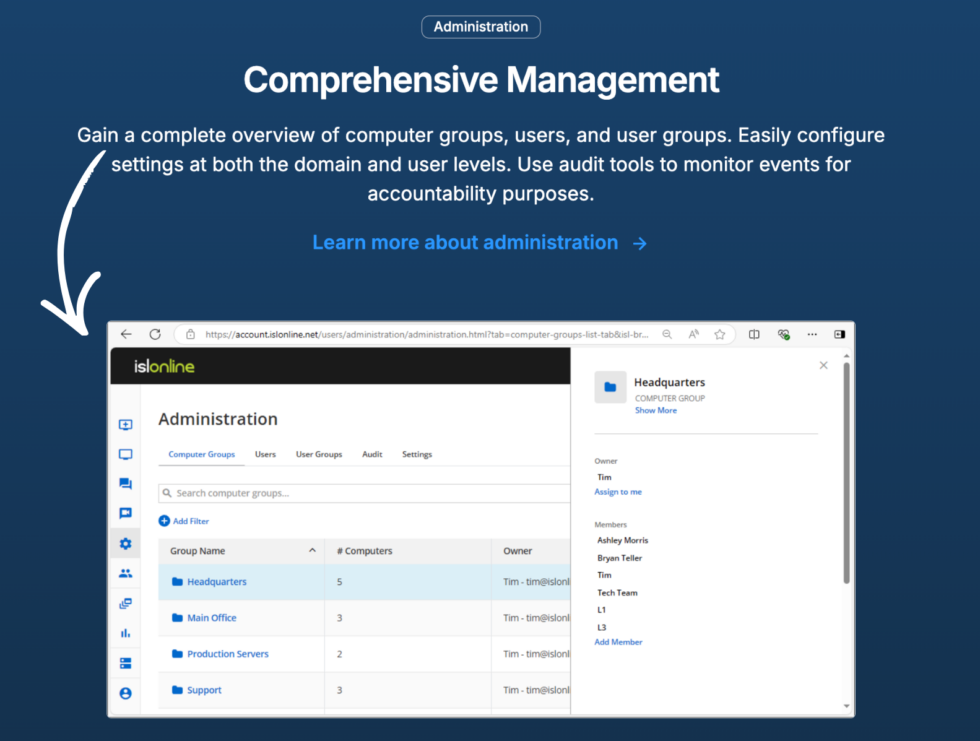This screenshot has height=741, width=980.
Task: Select the monitor icon in the sidebar
Action: 125,454
